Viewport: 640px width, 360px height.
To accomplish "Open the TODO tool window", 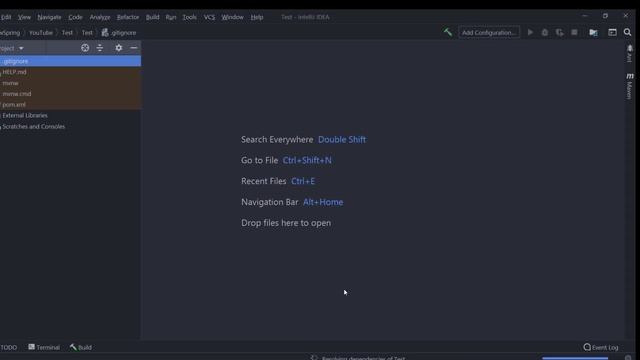I will point(9,347).
